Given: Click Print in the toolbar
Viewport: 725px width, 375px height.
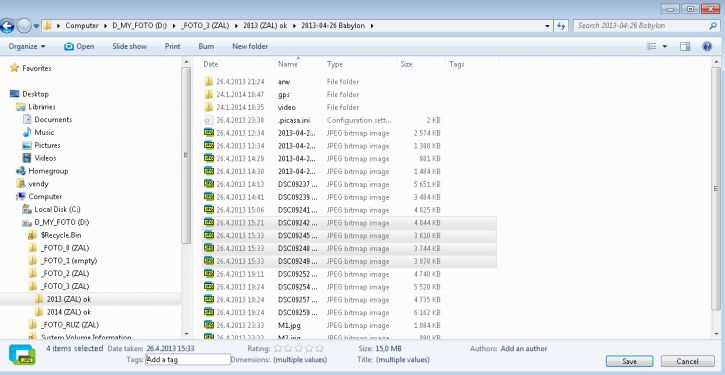Looking at the screenshot, I should tap(172, 46).
